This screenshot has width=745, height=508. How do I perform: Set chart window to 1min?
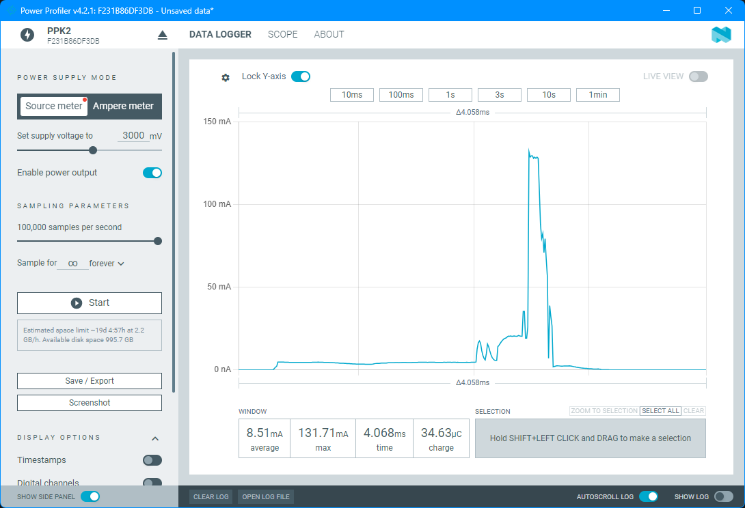coord(598,95)
